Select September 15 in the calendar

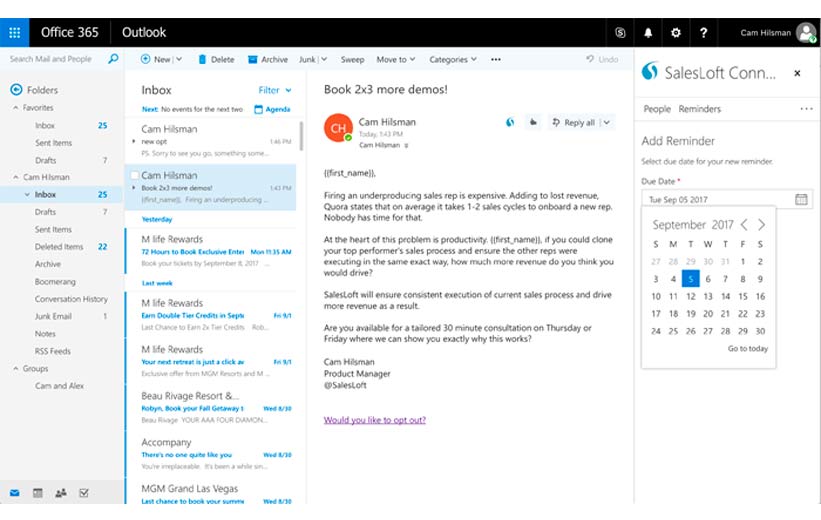(742, 296)
